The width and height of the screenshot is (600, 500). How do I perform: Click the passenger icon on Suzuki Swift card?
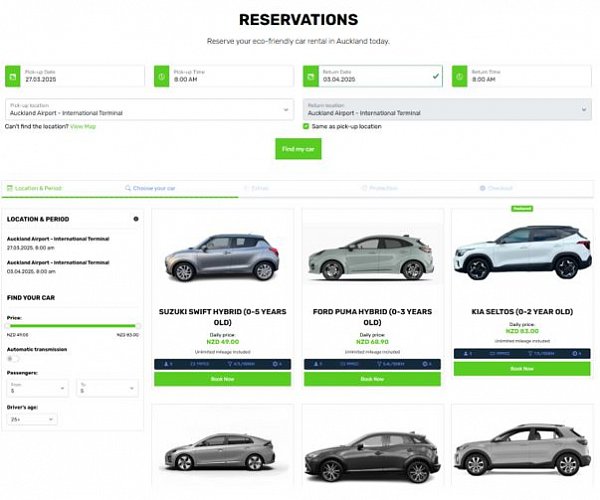[166, 364]
